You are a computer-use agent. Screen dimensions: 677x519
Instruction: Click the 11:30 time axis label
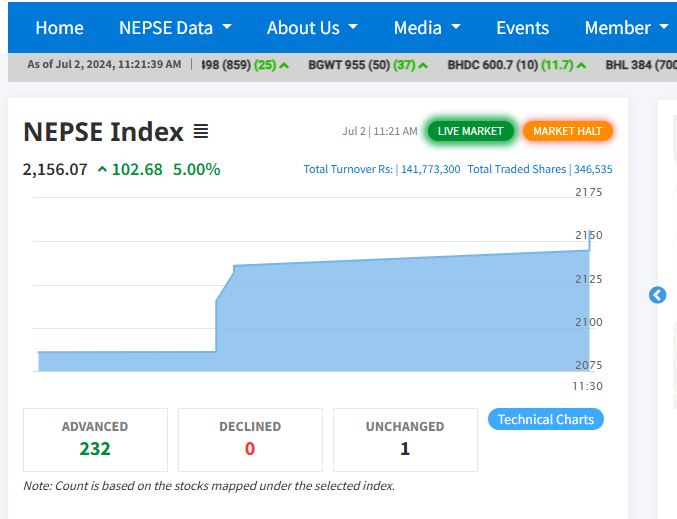pos(587,386)
